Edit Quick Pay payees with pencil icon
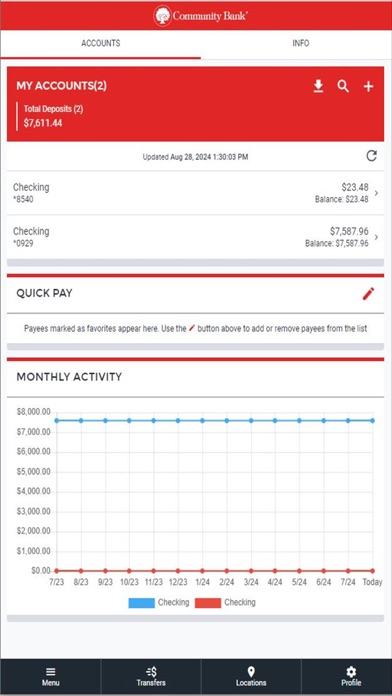Viewport: 392px width, 696px height. [368, 294]
